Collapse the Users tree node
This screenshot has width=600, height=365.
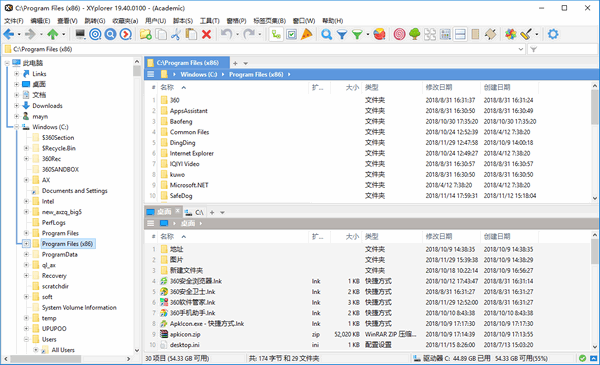point(26,339)
